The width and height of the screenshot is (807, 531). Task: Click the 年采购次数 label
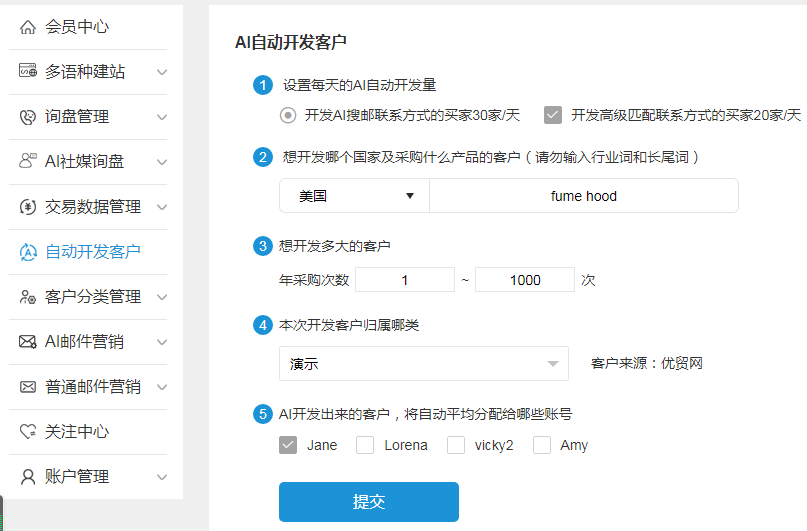coord(314,280)
